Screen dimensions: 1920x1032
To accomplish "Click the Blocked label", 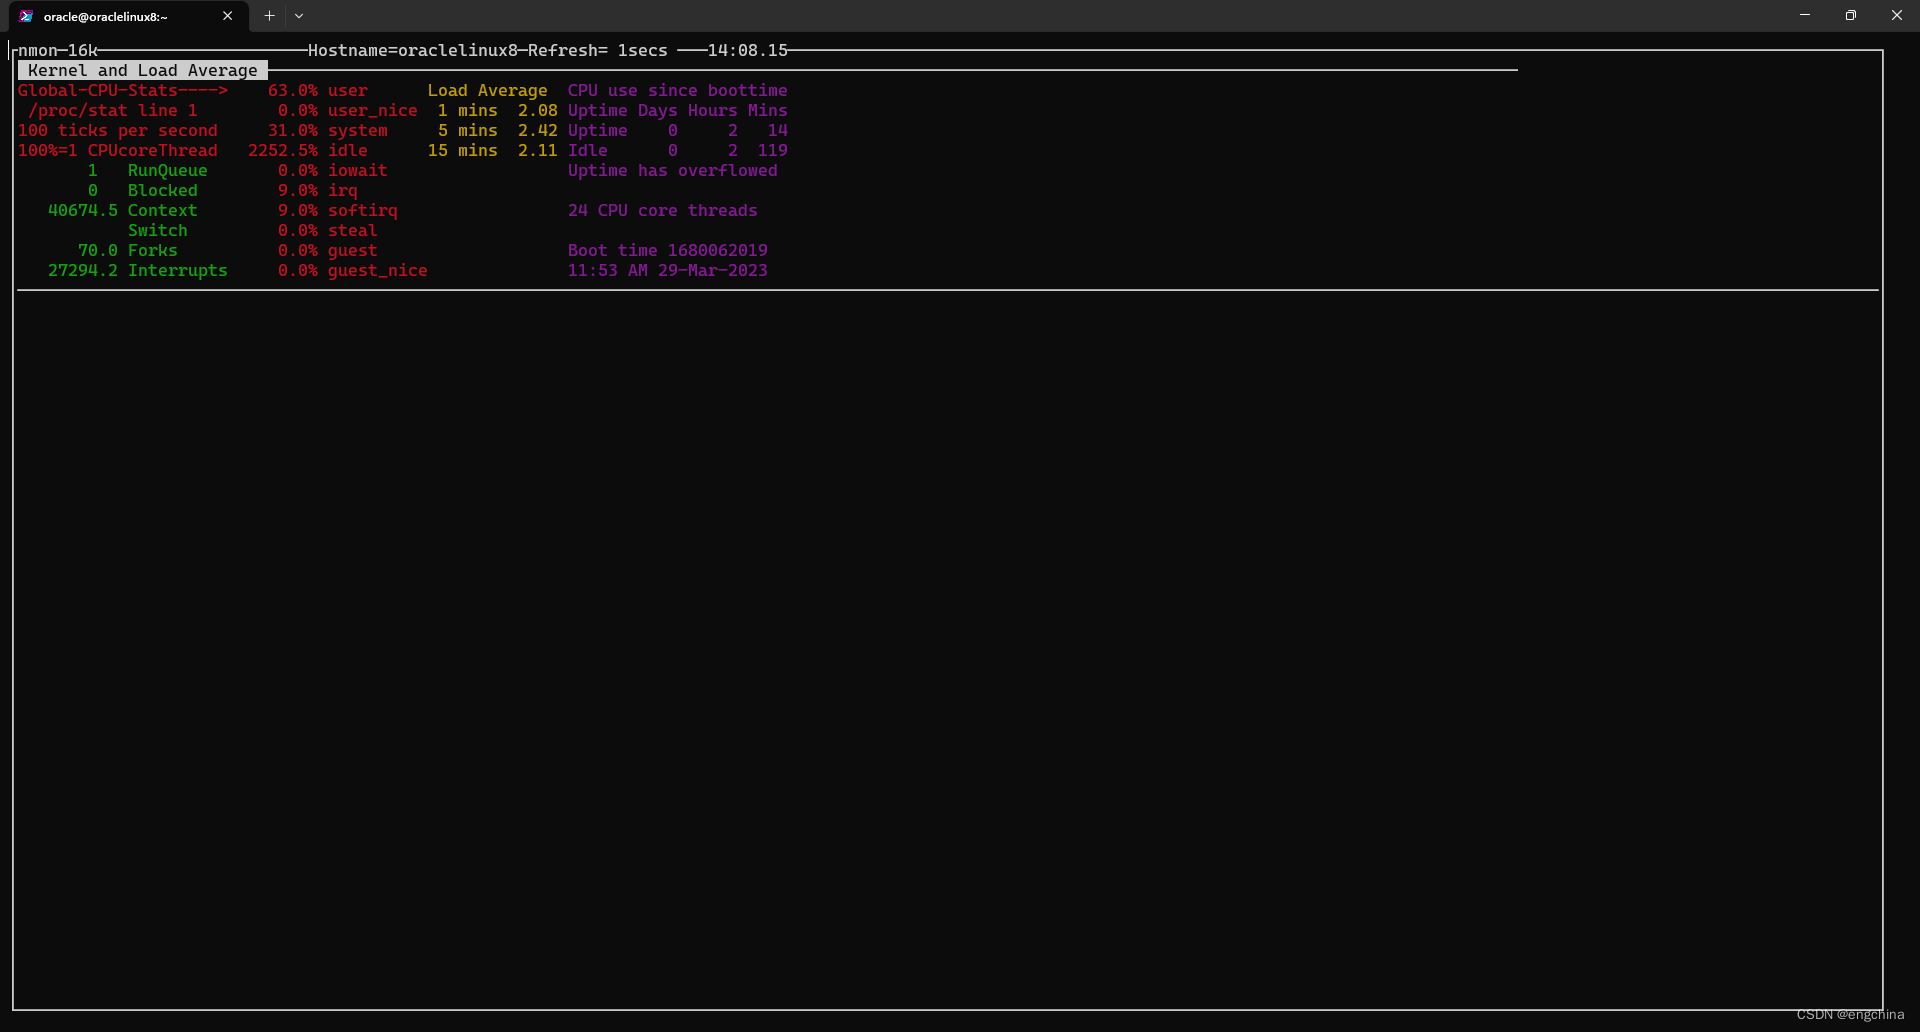I will click(163, 190).
